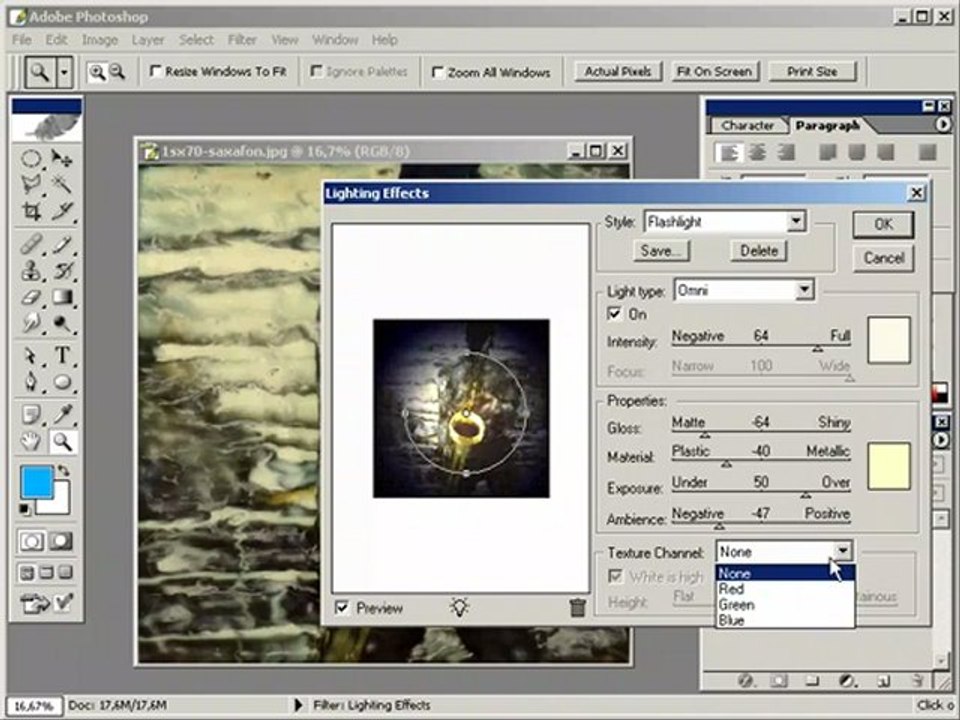The image size is (960, 720).
Task: Select the Elliptical Marquee tool
Action: point(31,159)
